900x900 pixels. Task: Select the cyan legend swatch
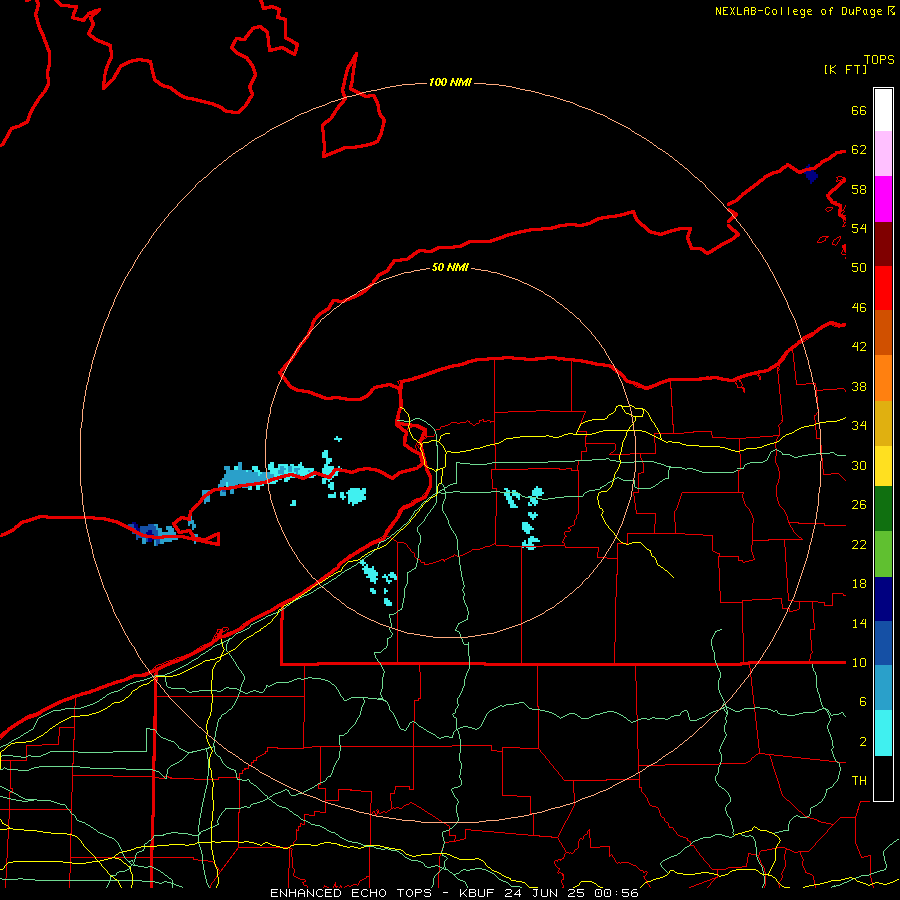click(x=883, y=733)
